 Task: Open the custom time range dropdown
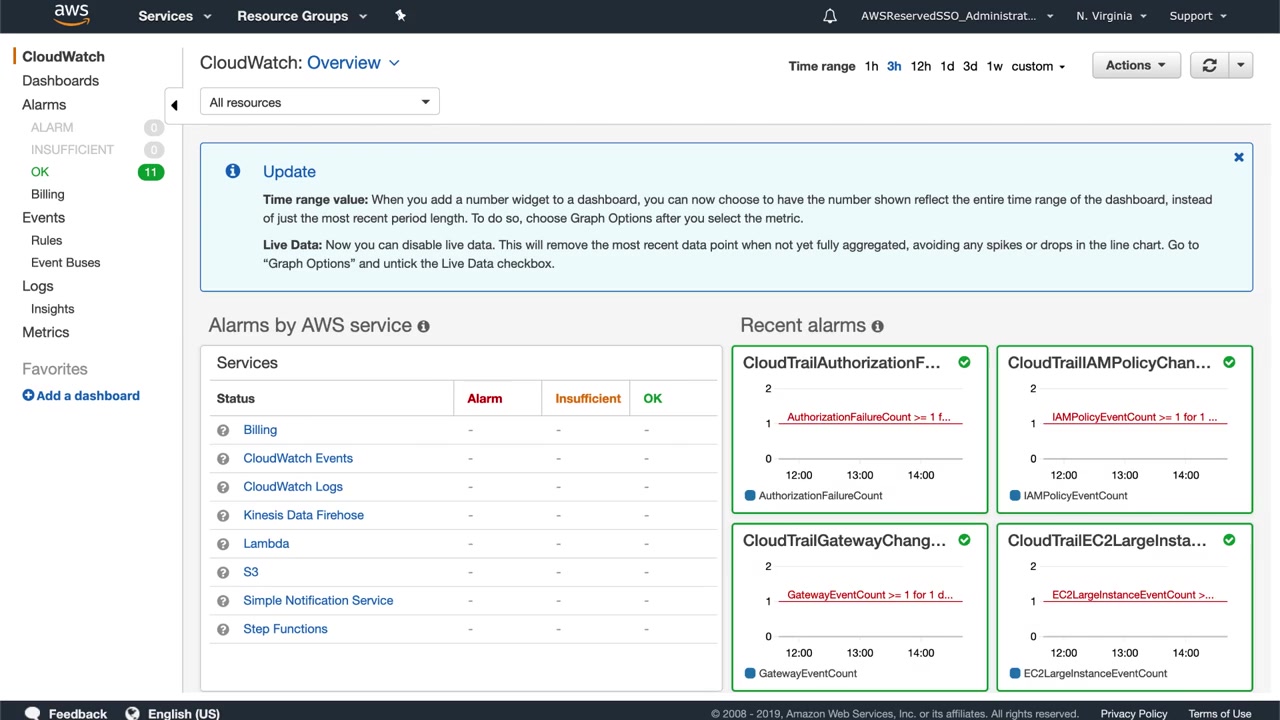point(1038,66)
